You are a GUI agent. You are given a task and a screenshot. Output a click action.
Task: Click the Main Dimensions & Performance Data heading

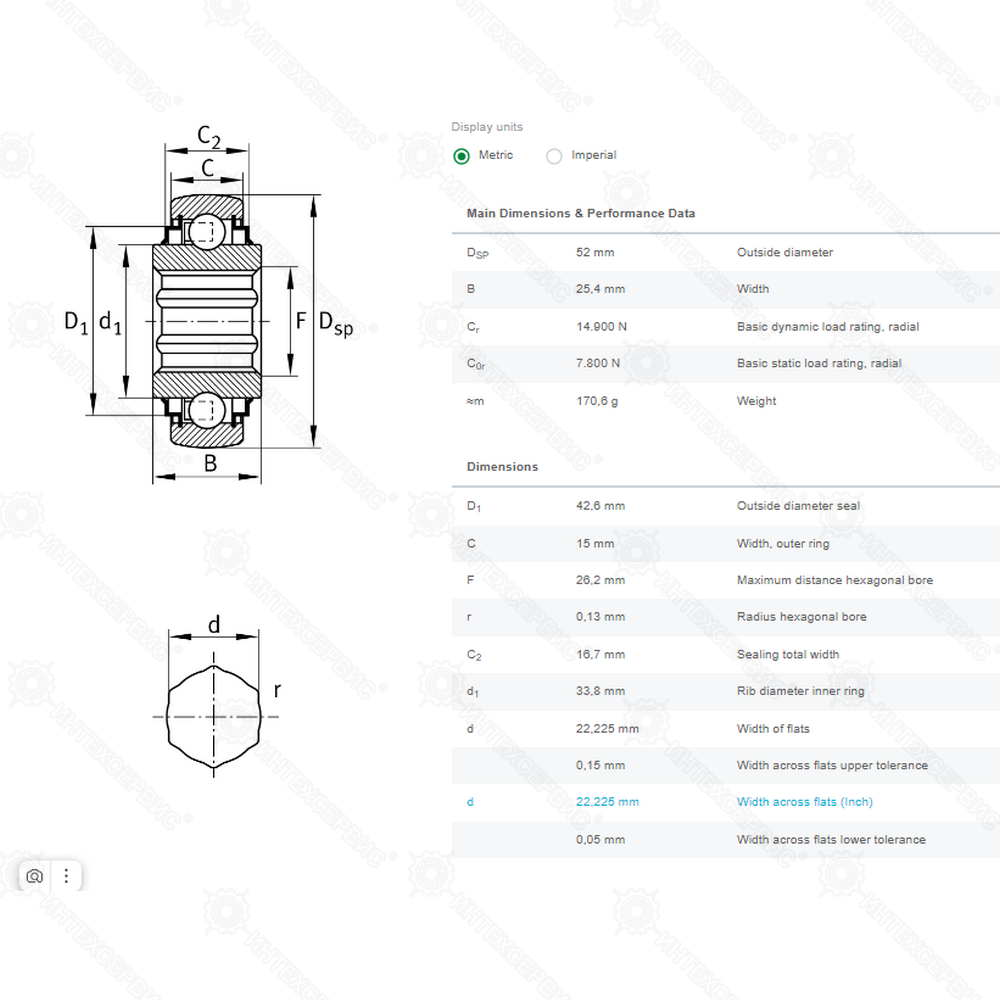[x=580, y=213]
